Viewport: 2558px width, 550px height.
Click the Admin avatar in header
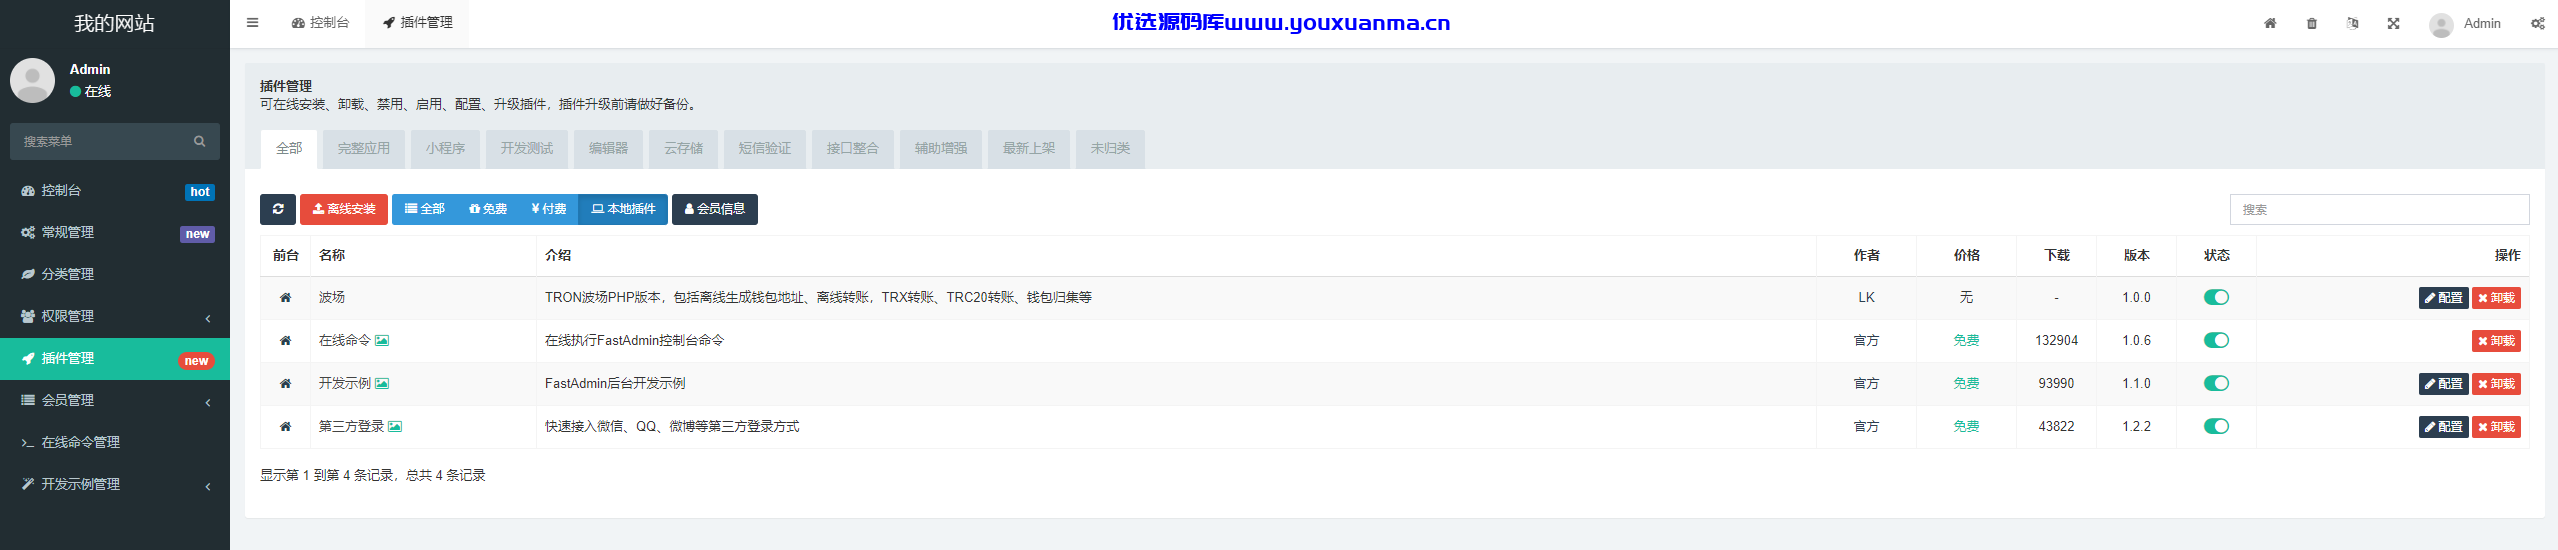pyautogui.click(x=2441, y=25)
